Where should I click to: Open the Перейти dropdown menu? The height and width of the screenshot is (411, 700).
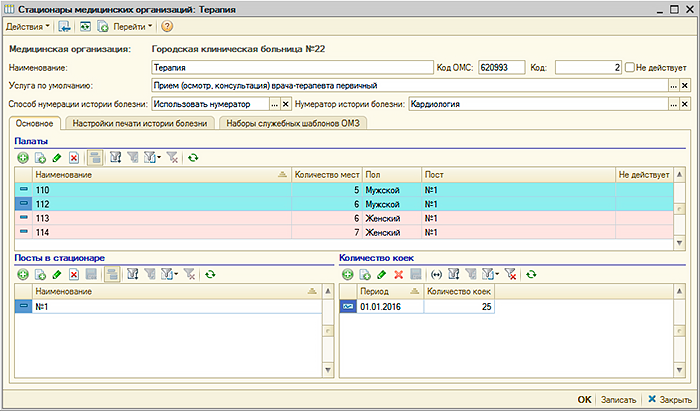point(132,25)
